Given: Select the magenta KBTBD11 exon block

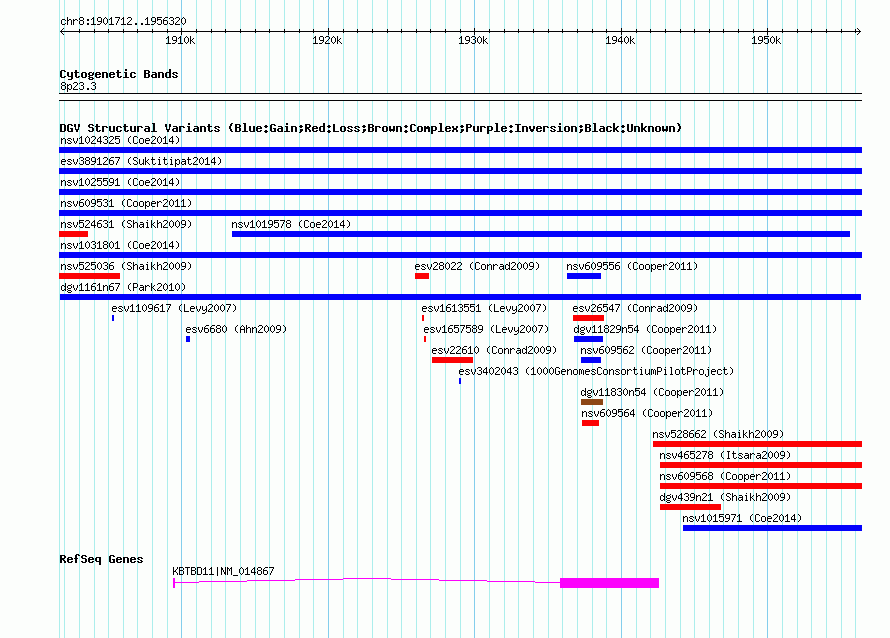Looking at the screenshot, I should 610,583.
